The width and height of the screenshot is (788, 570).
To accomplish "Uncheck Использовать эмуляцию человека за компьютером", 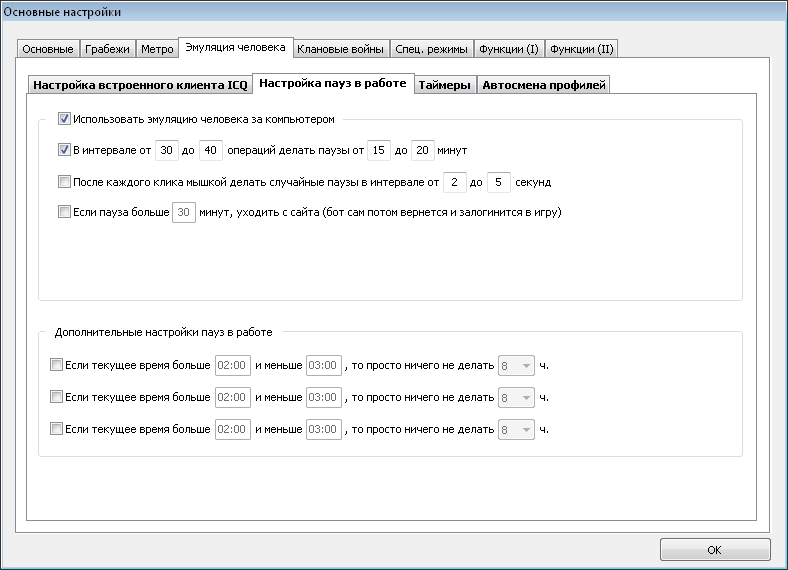I will [64, 119].
